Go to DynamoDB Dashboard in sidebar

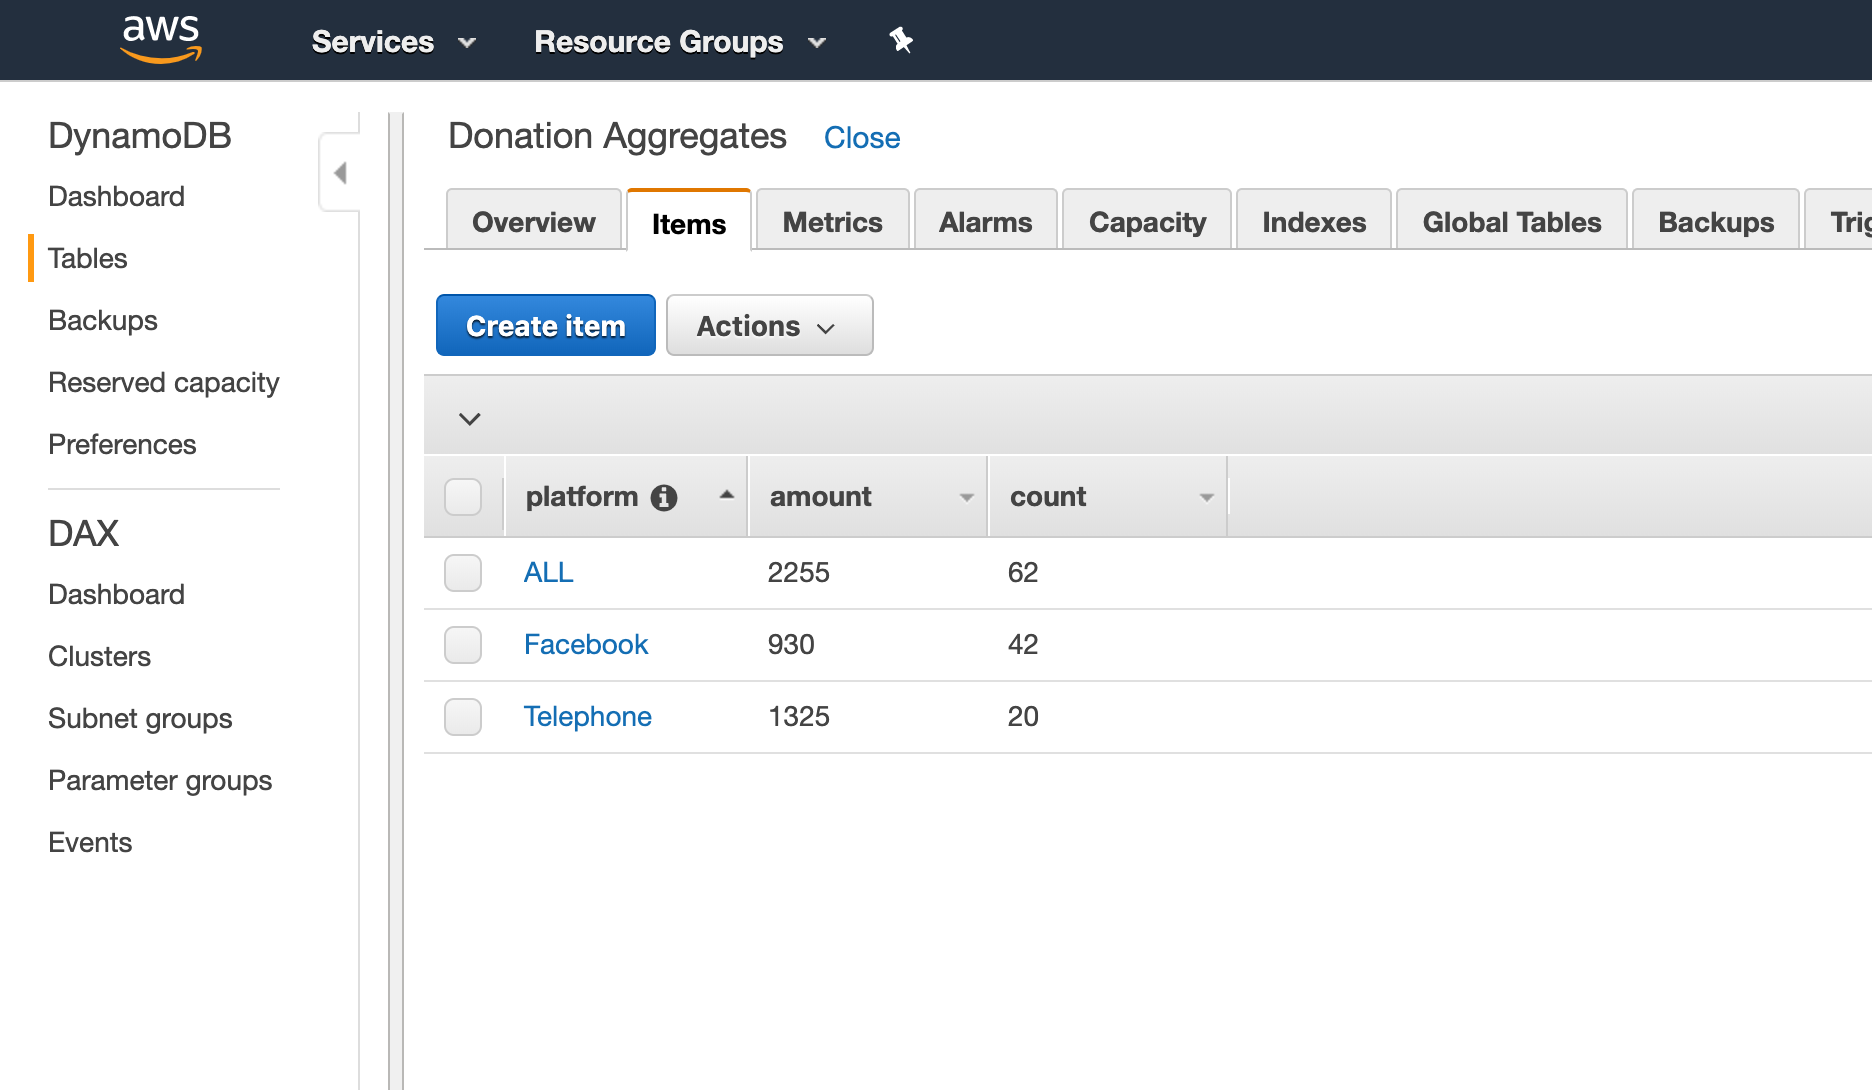pyautogui.click(x=117, y=196)
